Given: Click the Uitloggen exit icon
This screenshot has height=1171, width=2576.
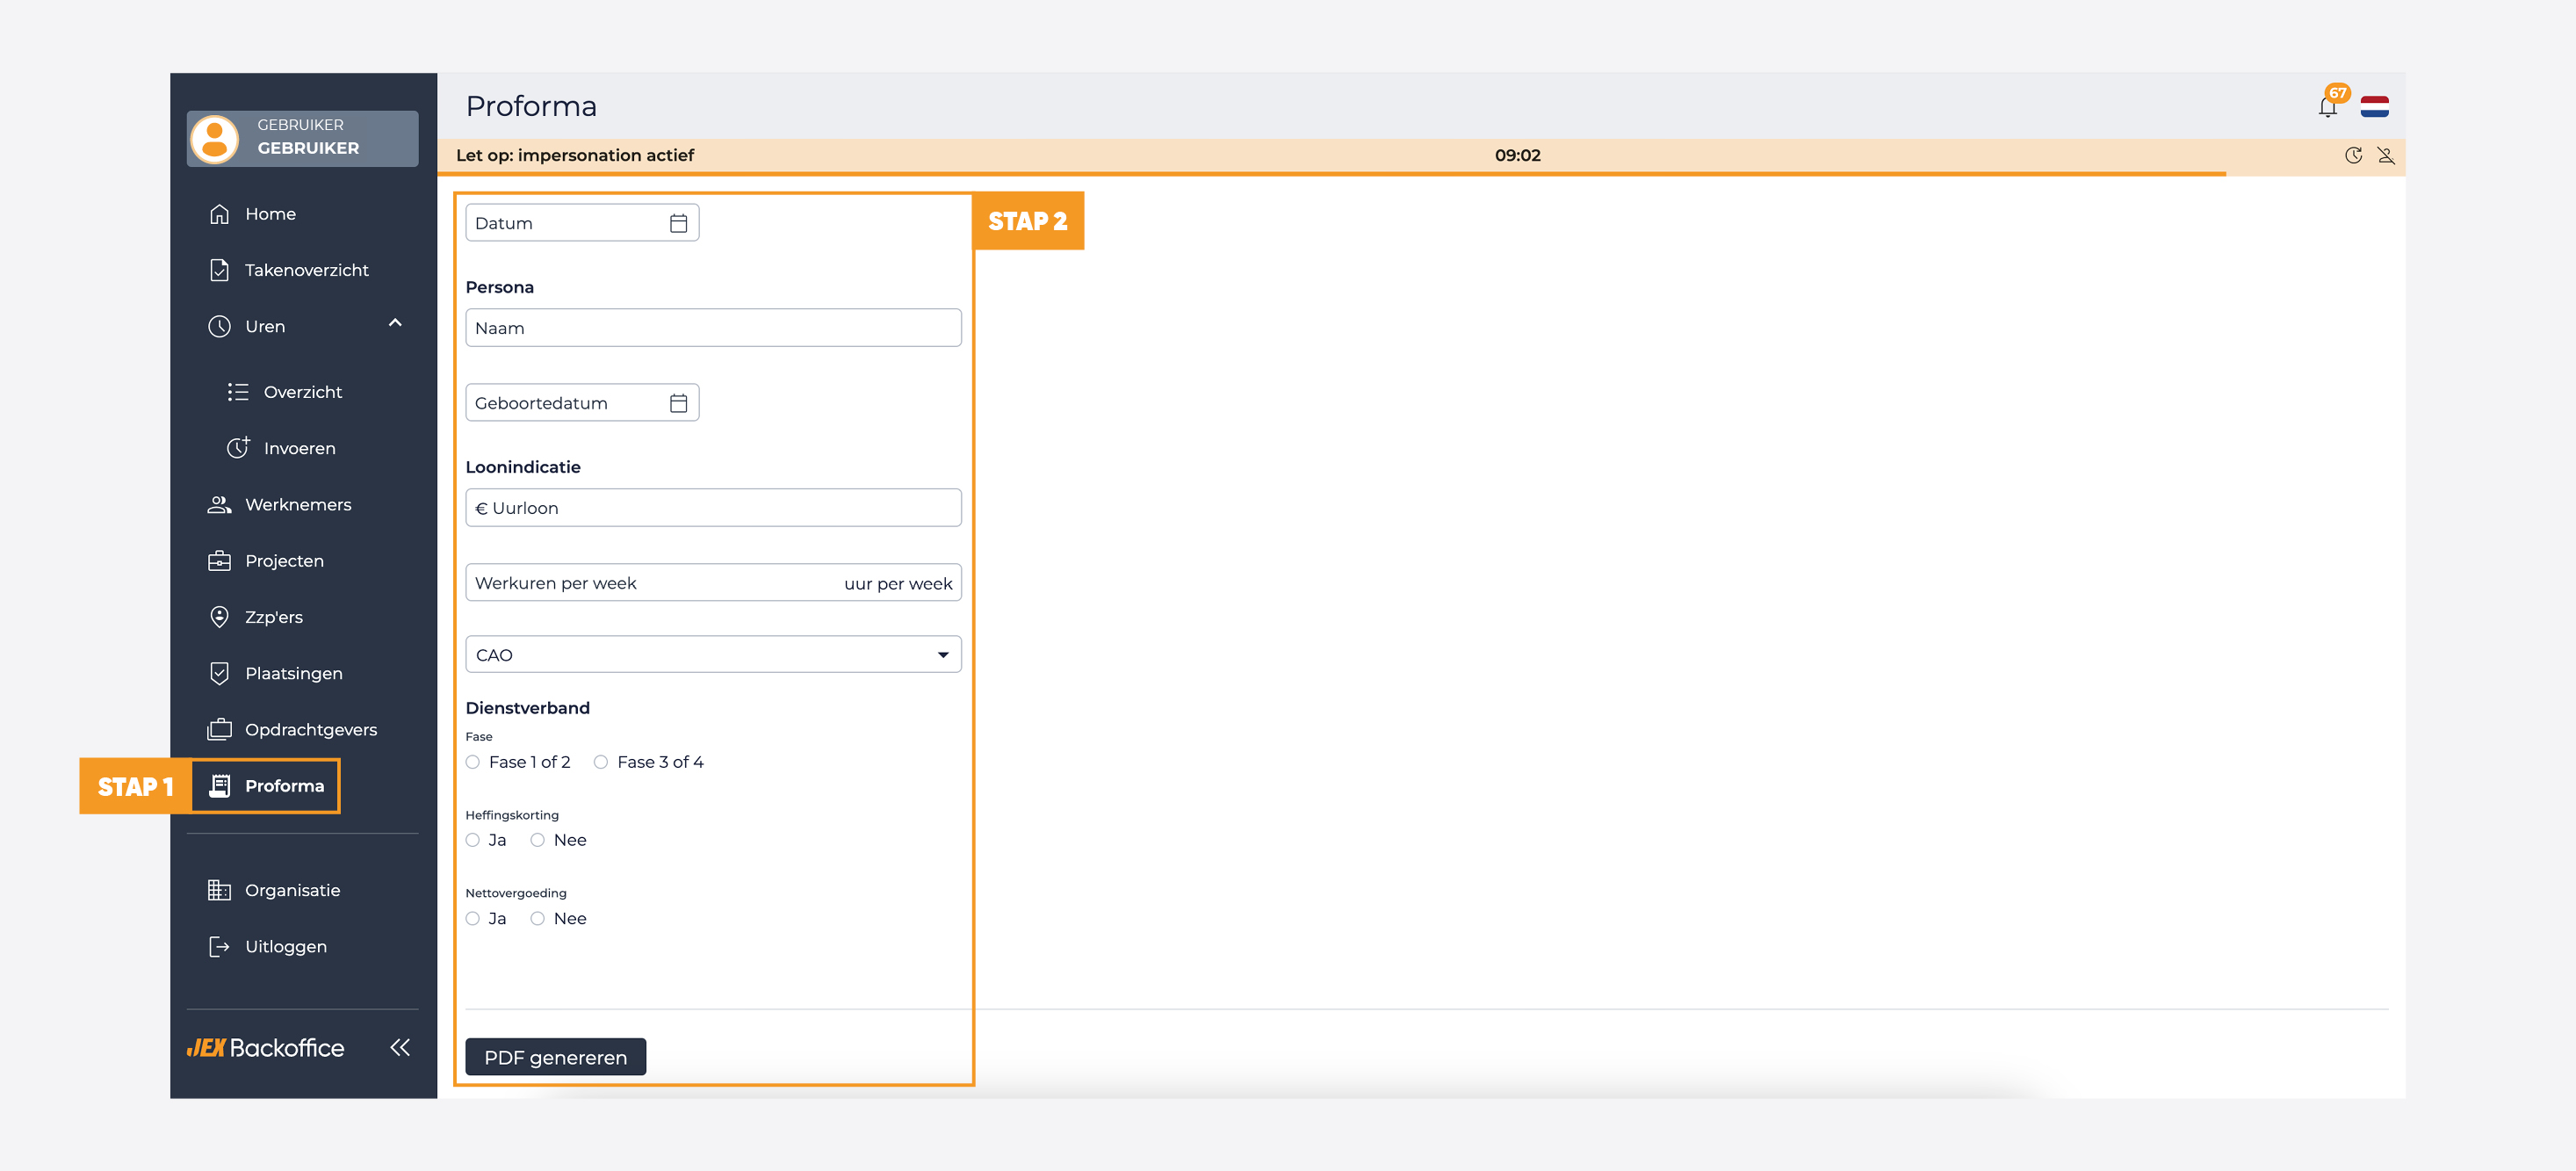Looking at the screenshot, I should 219,946.
